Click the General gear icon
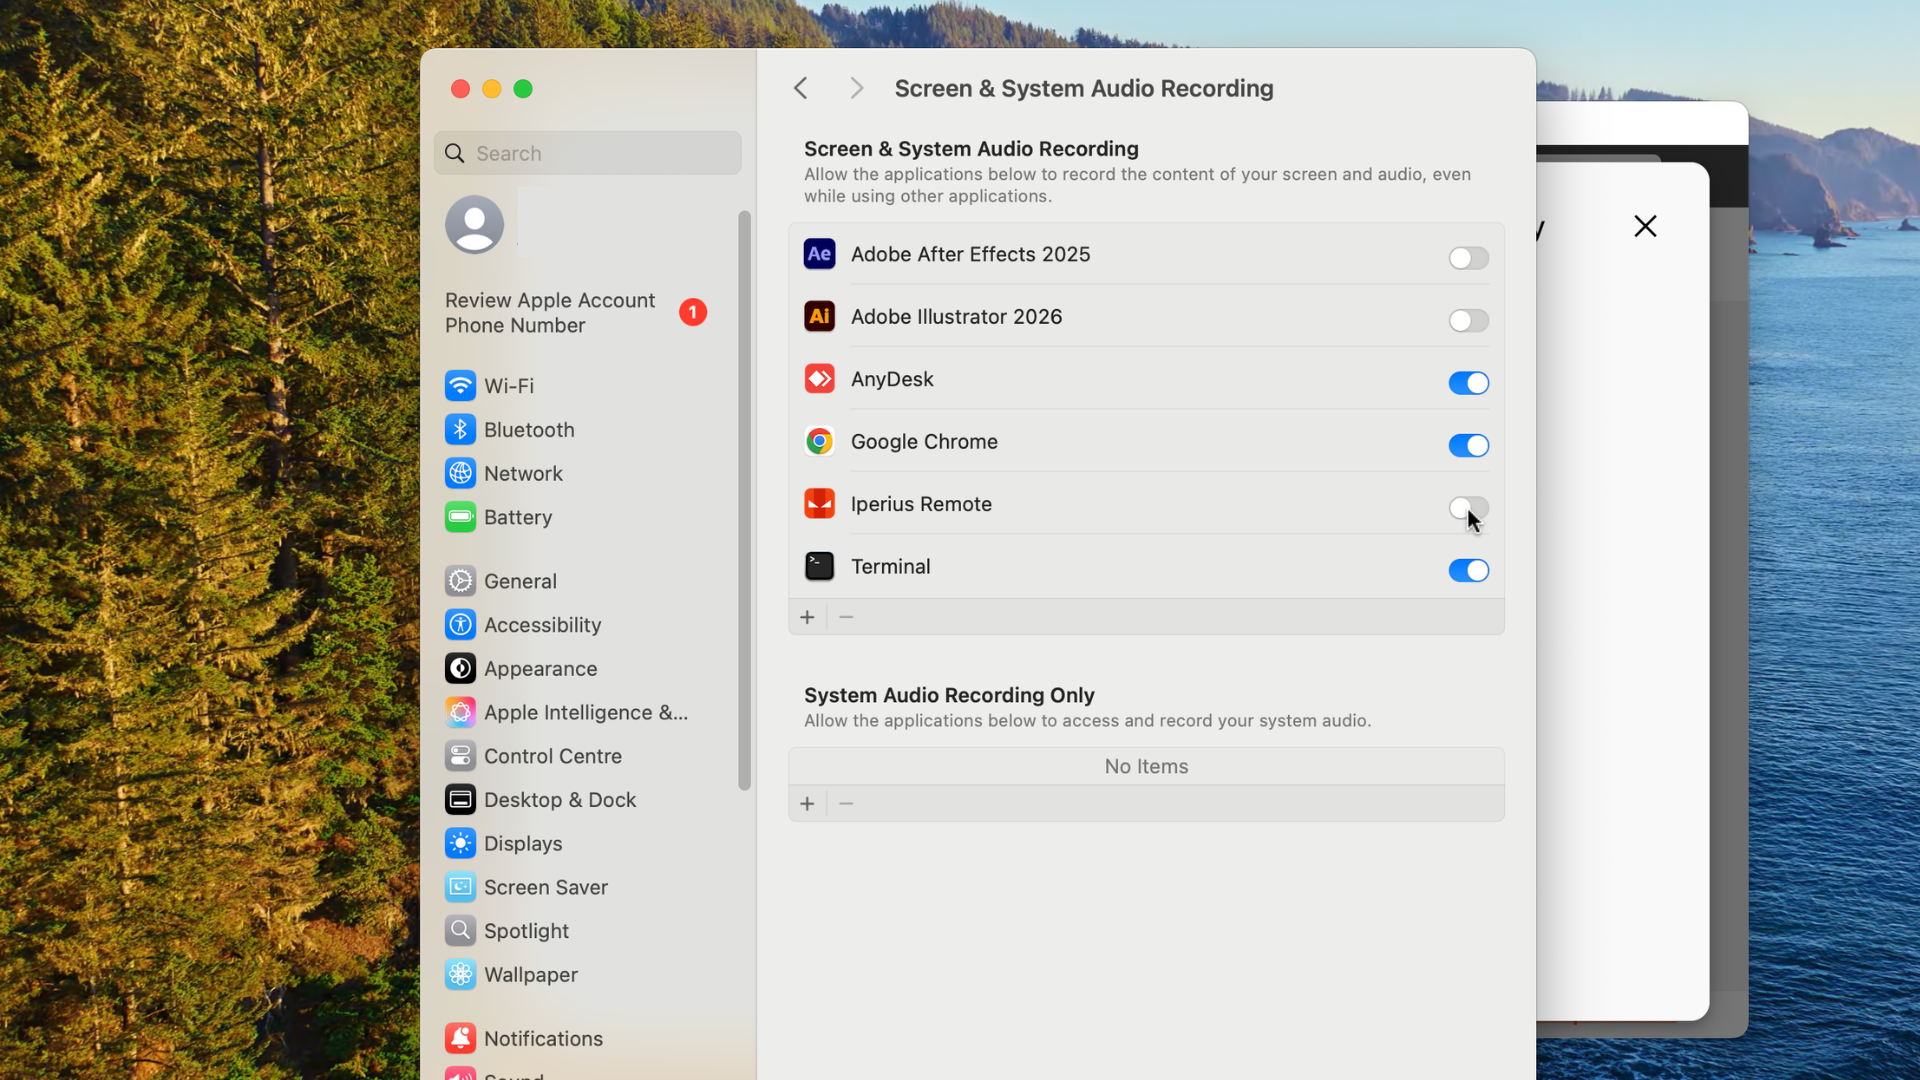1920x1080 pixels. click(460, 581)
